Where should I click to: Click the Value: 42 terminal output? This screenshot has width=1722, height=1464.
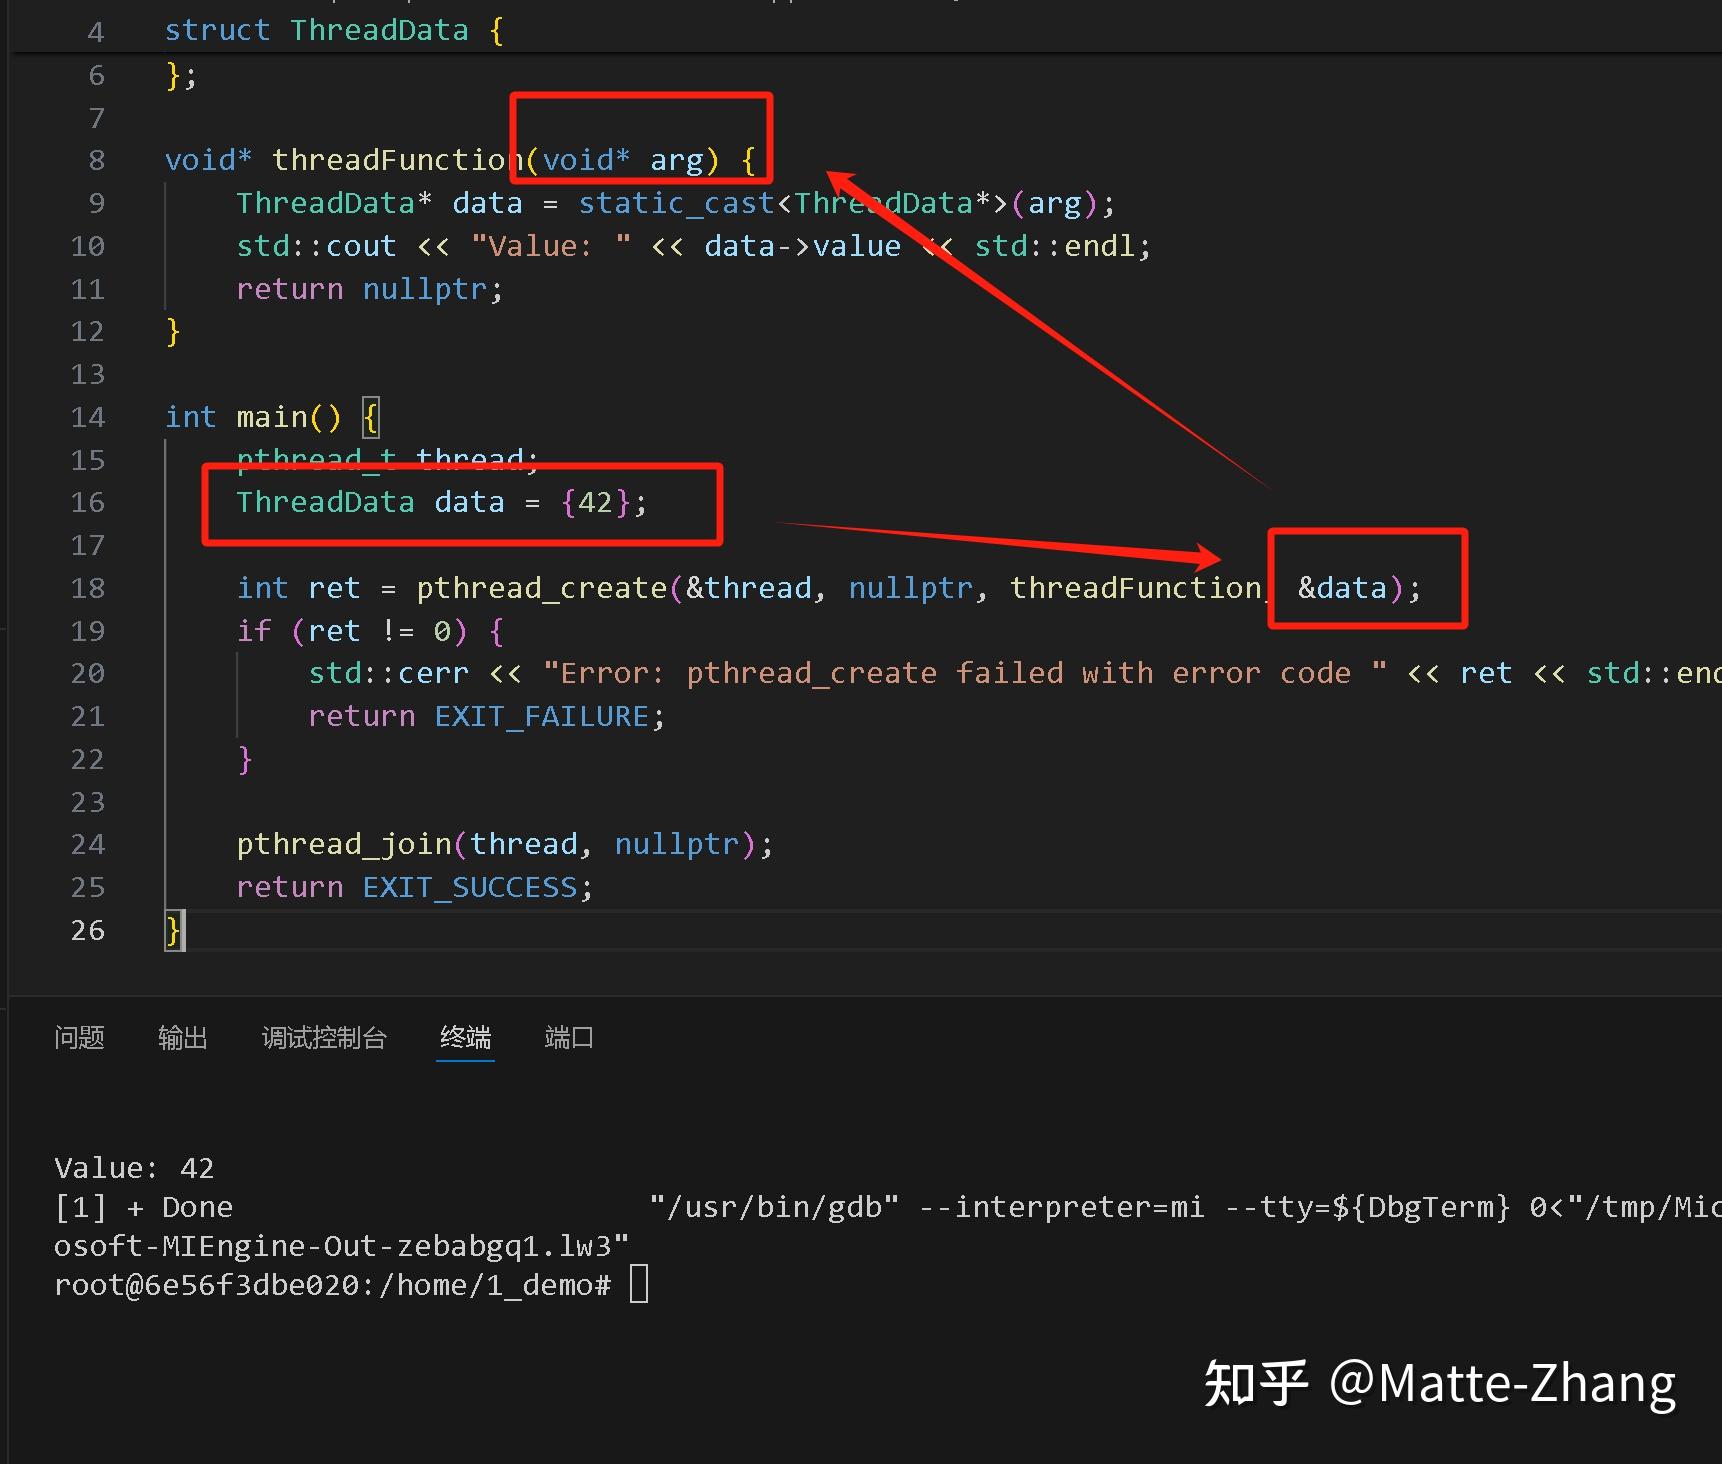pos(135,1167)
